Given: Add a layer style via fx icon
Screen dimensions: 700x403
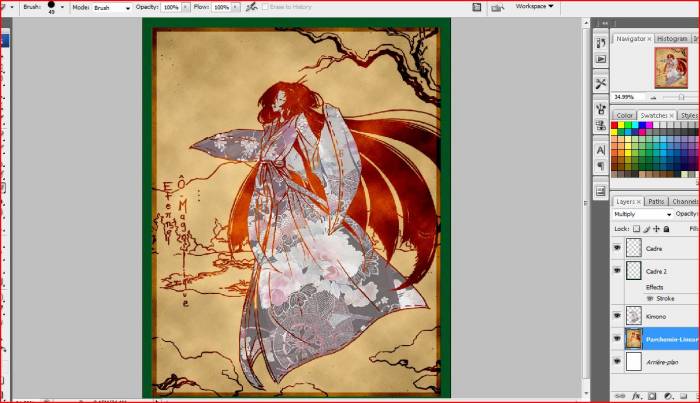Looking at the screenshot, I should pos(636,396).
